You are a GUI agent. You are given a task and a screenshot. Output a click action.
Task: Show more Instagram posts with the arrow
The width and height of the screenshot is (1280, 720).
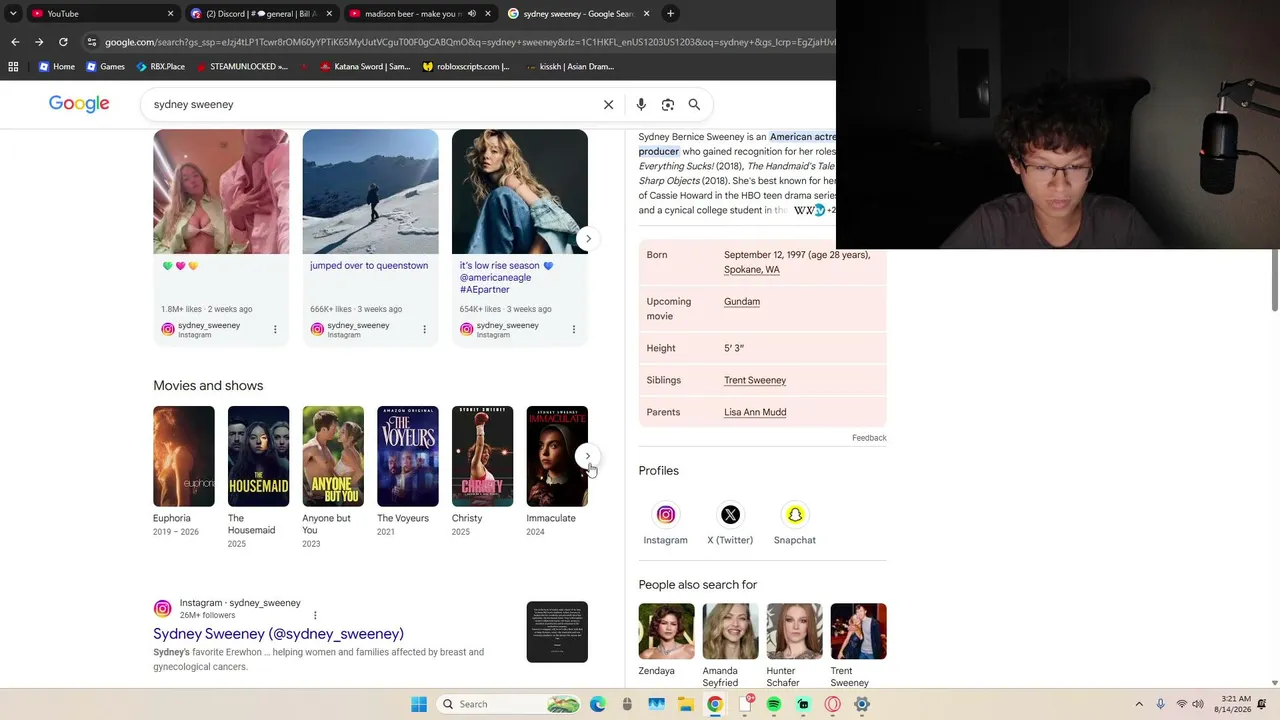coord(588,238)
